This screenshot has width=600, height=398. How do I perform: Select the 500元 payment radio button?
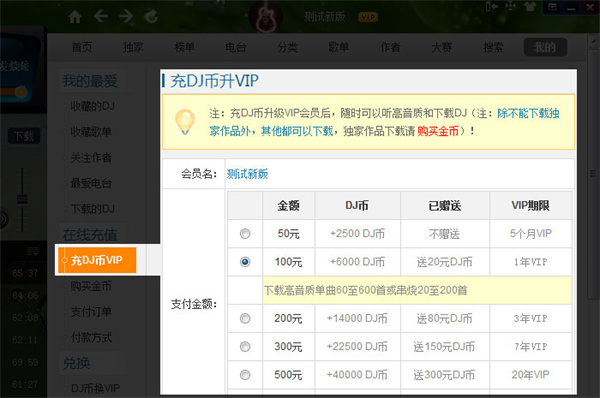(x=245, y=375)
